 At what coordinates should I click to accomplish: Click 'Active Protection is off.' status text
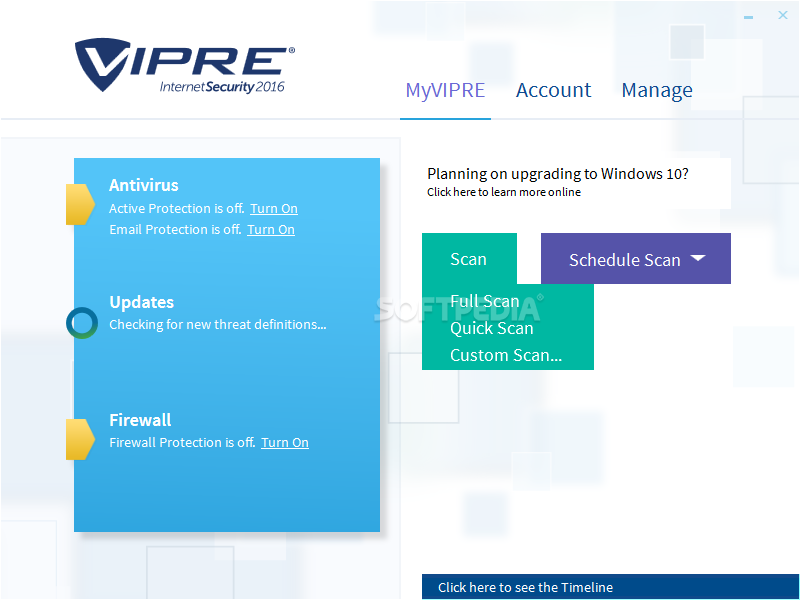coord(177,209)
